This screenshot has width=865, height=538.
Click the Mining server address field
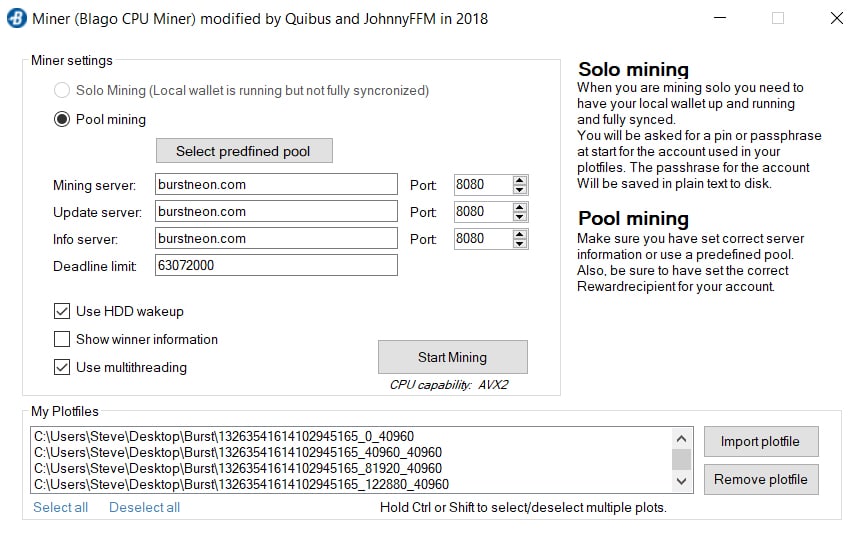(x=276, y=185)
